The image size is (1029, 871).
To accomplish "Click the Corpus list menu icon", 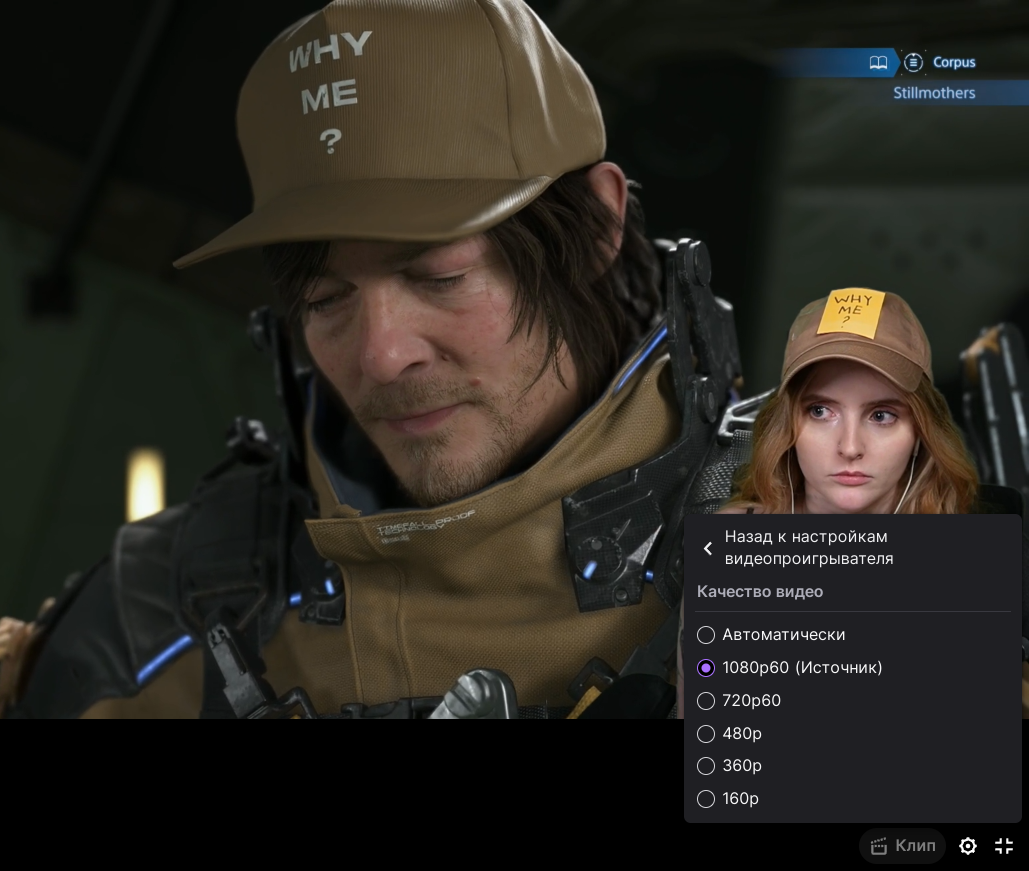I will point(913,62).
